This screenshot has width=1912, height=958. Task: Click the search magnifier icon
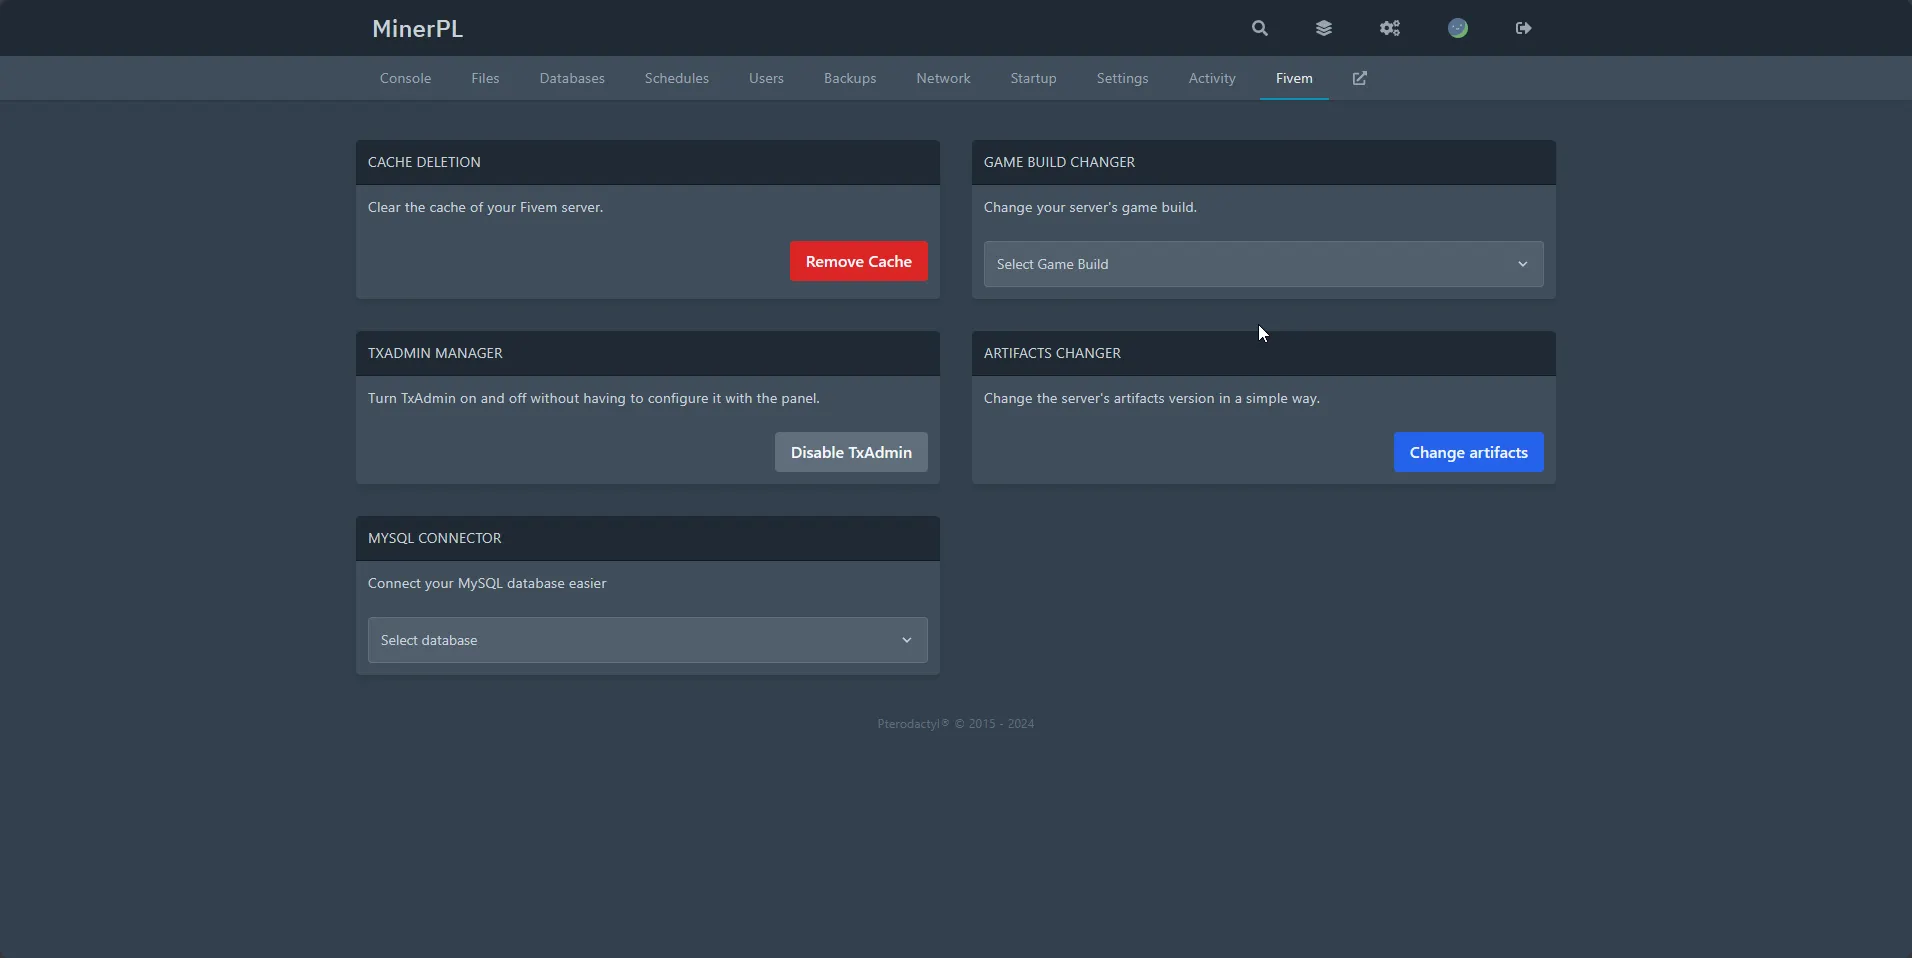coord(1260,28)
